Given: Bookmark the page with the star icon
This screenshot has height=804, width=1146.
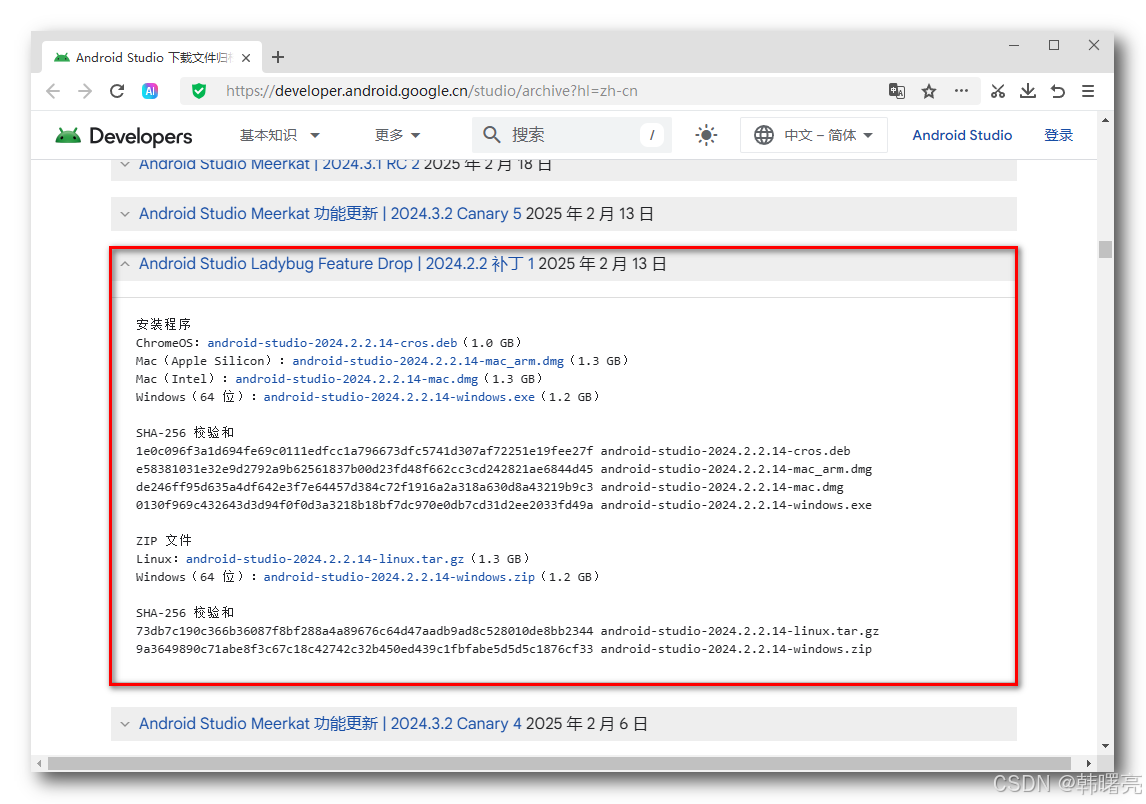Looking at the screenshot, I should pyautogui.click(x=929, y=91).
